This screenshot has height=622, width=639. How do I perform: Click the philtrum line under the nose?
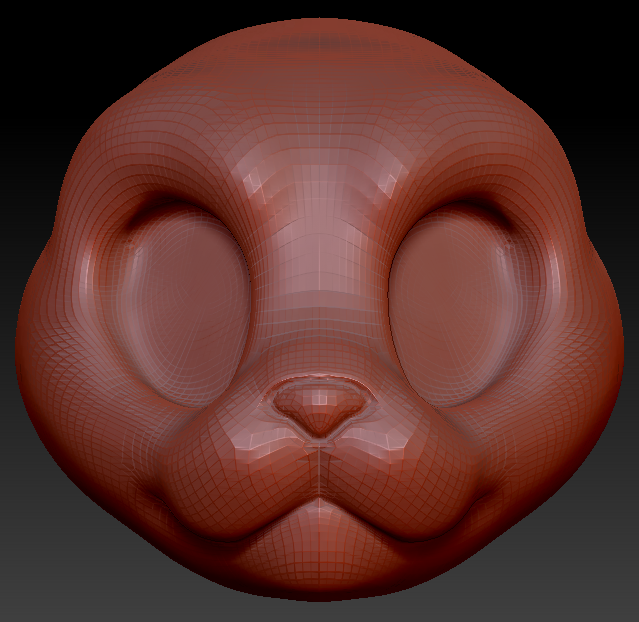(x=319, y=465)
